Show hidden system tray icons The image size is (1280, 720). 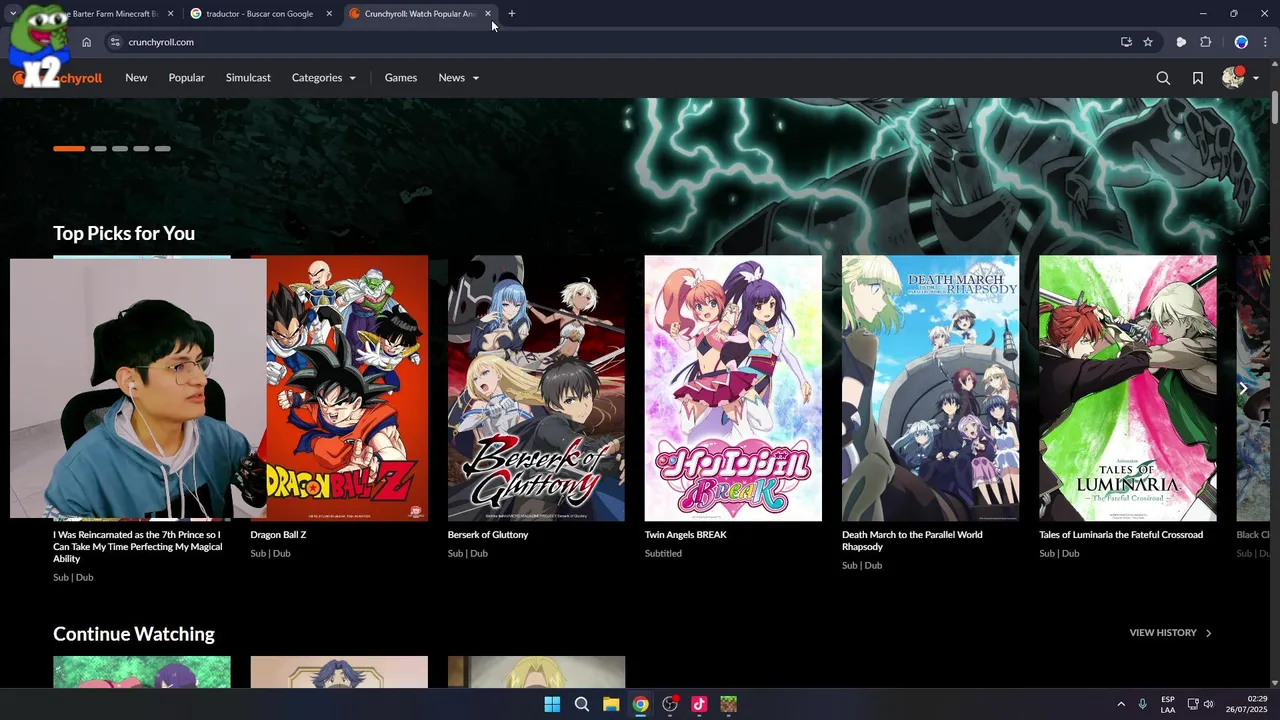tap(1120, 705)
